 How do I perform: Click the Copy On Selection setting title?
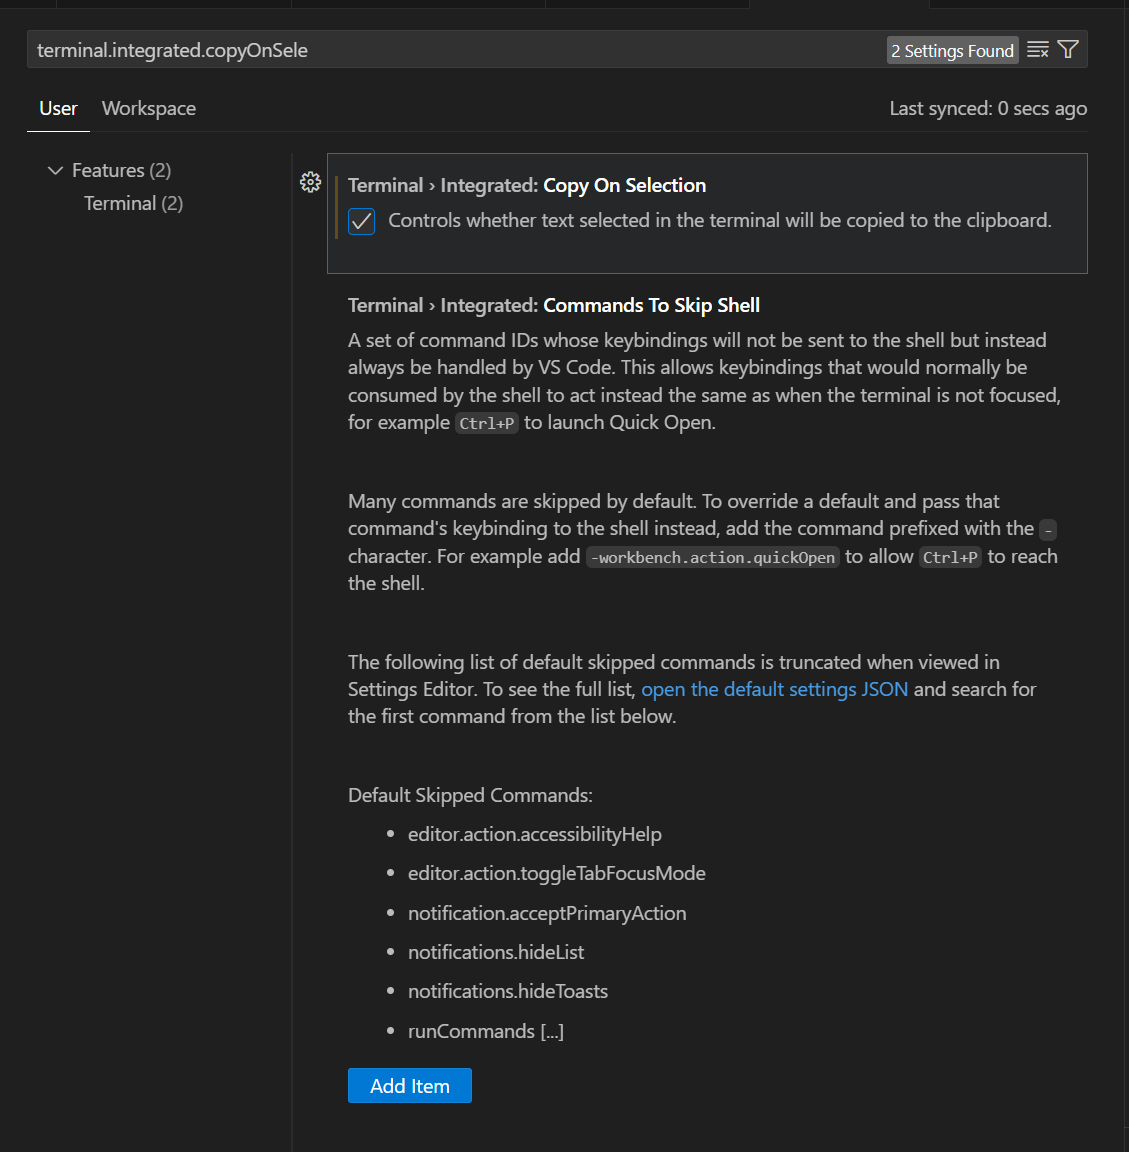[527, 185]
